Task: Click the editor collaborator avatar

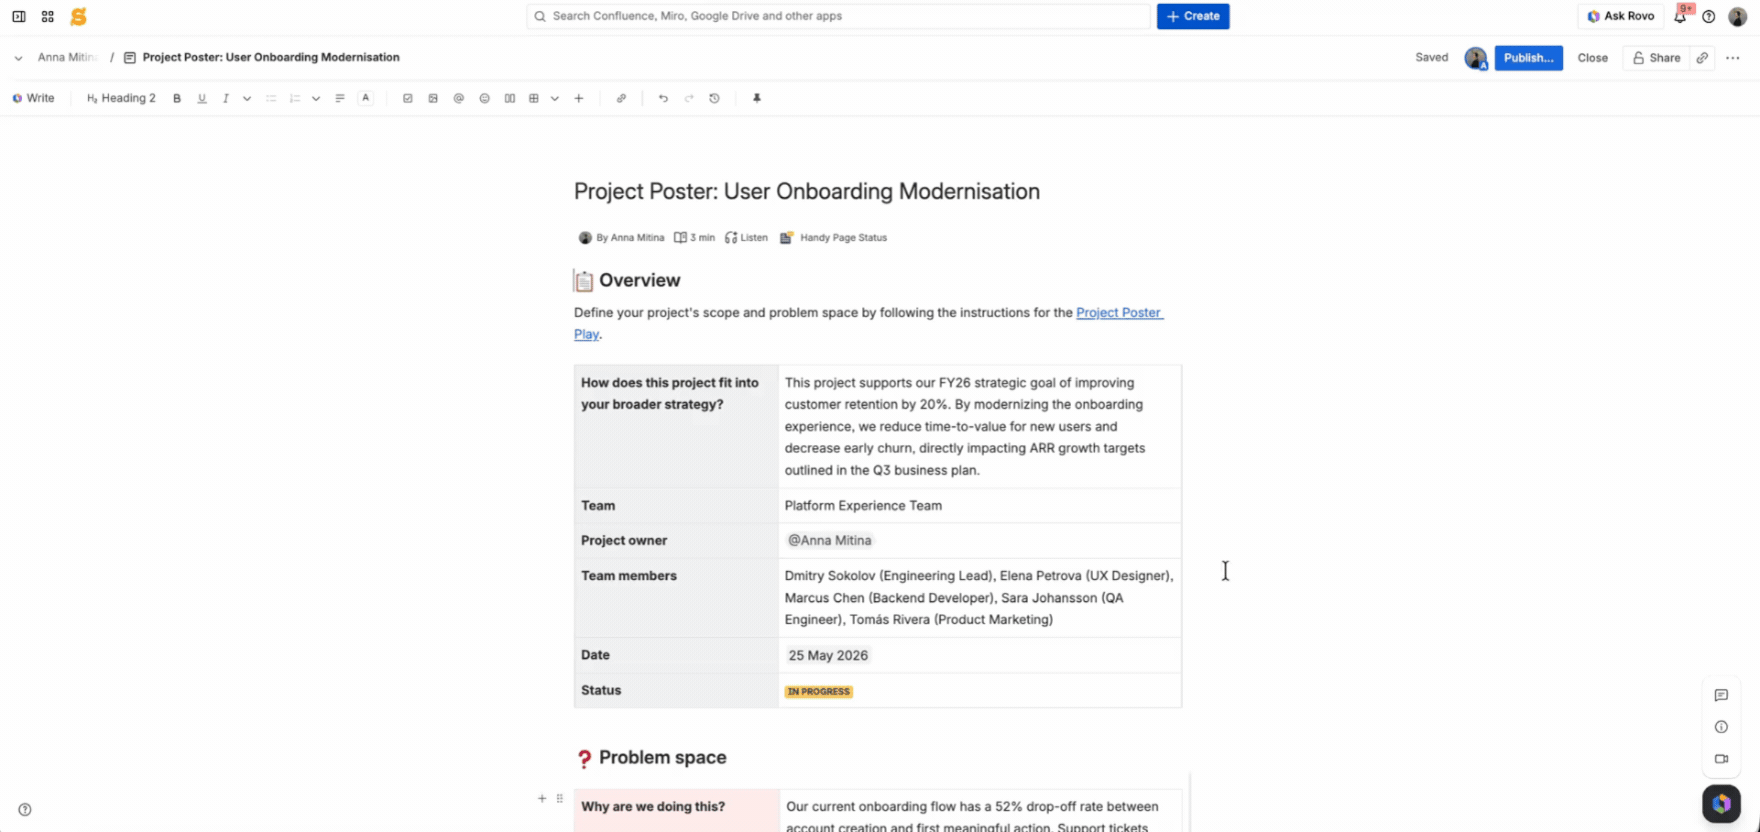Action: [x=1476, y=58]
